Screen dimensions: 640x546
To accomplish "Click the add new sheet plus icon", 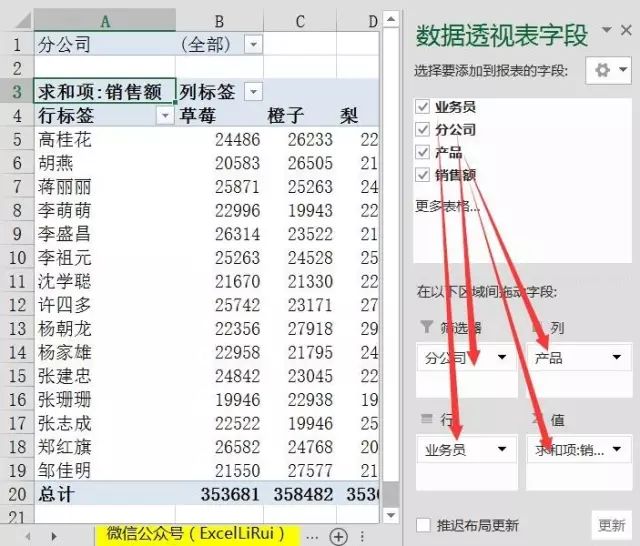I will click(338, 536).
